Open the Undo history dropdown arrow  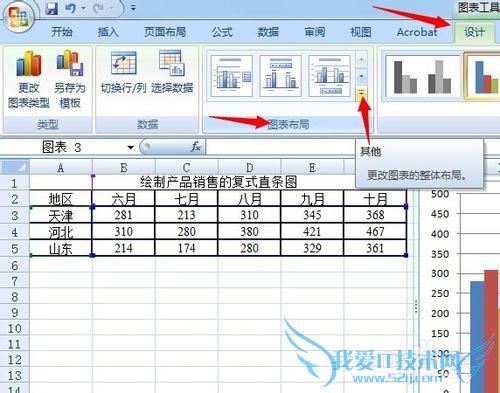[x=83, y=8]
